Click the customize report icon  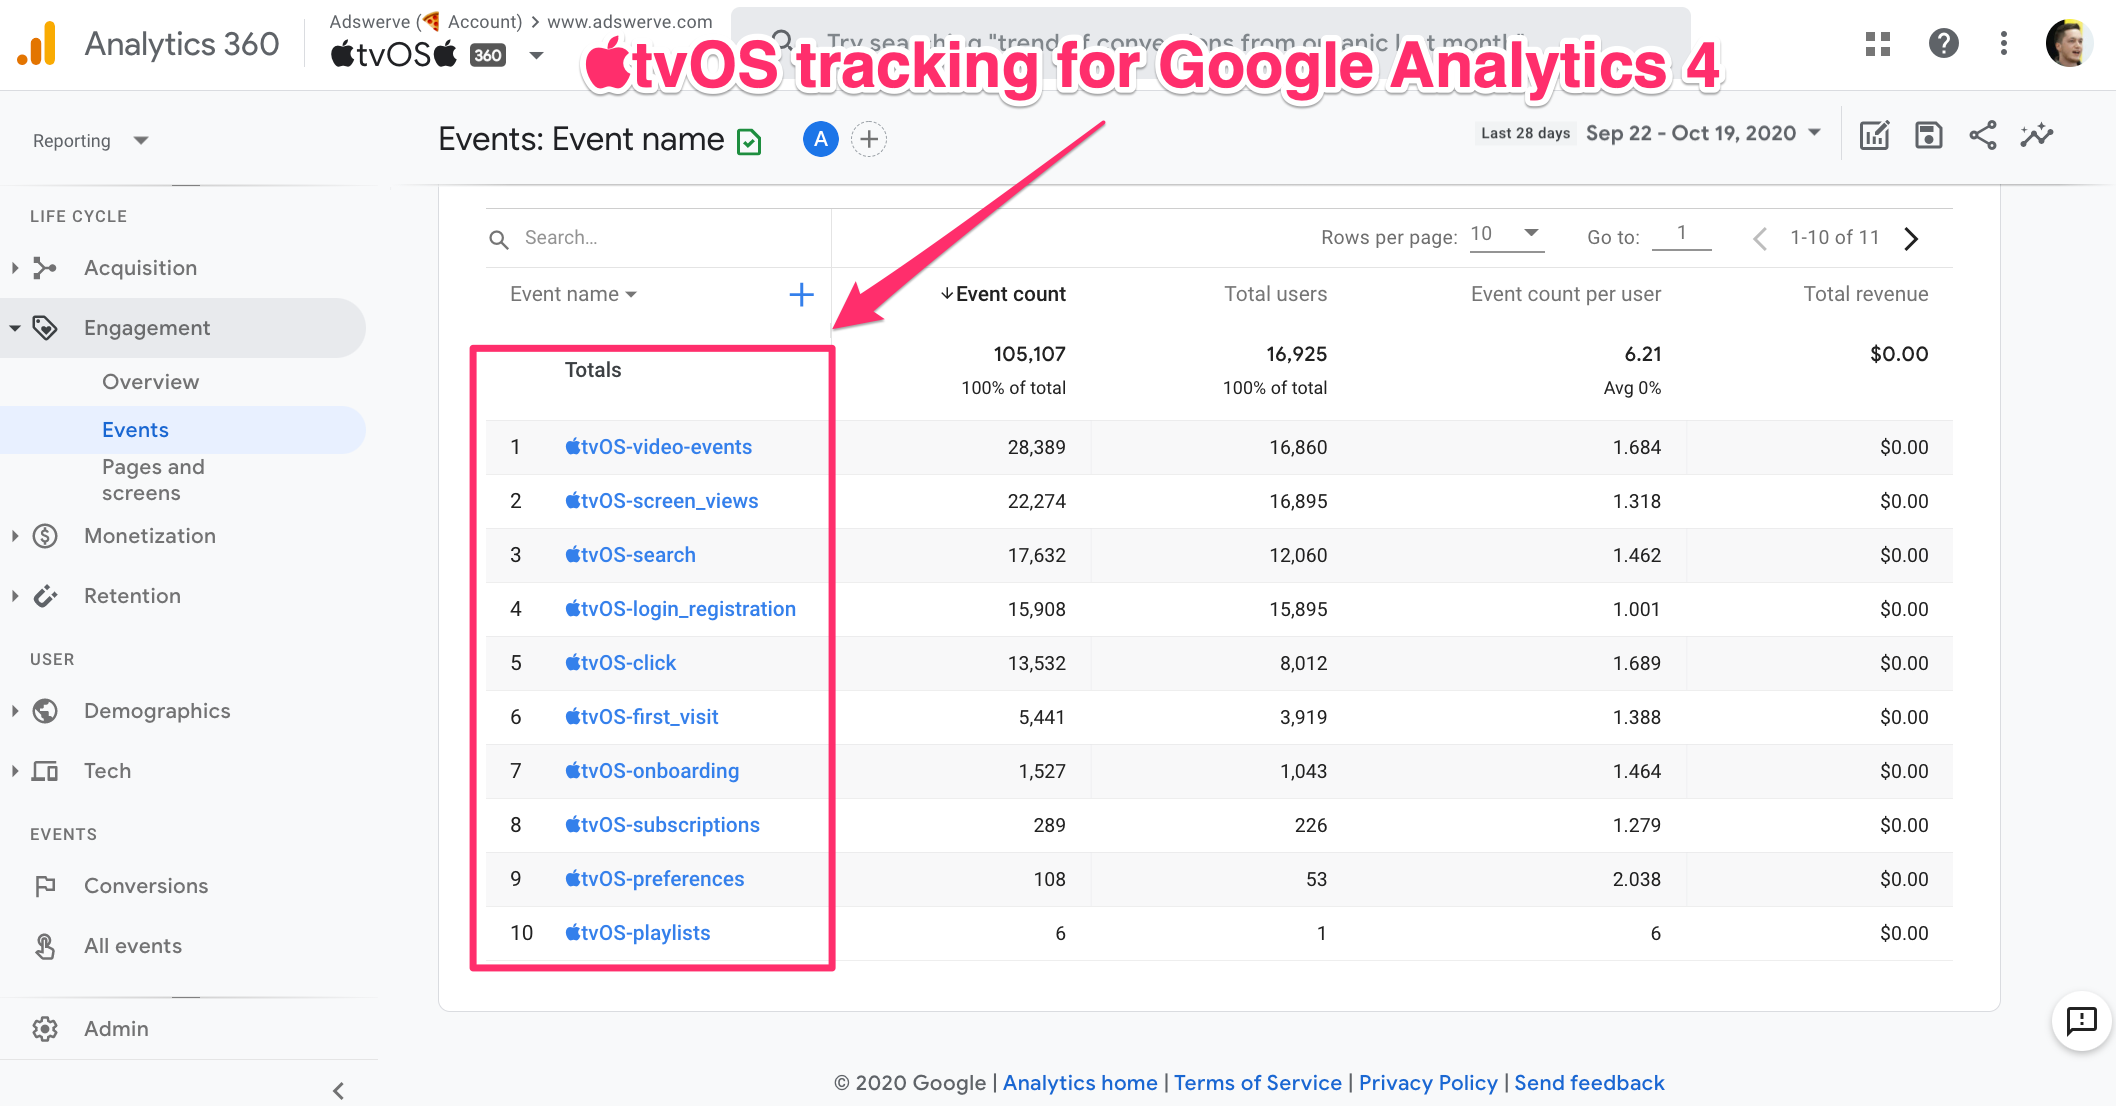pyautogui.click(x=1874, y=135)
